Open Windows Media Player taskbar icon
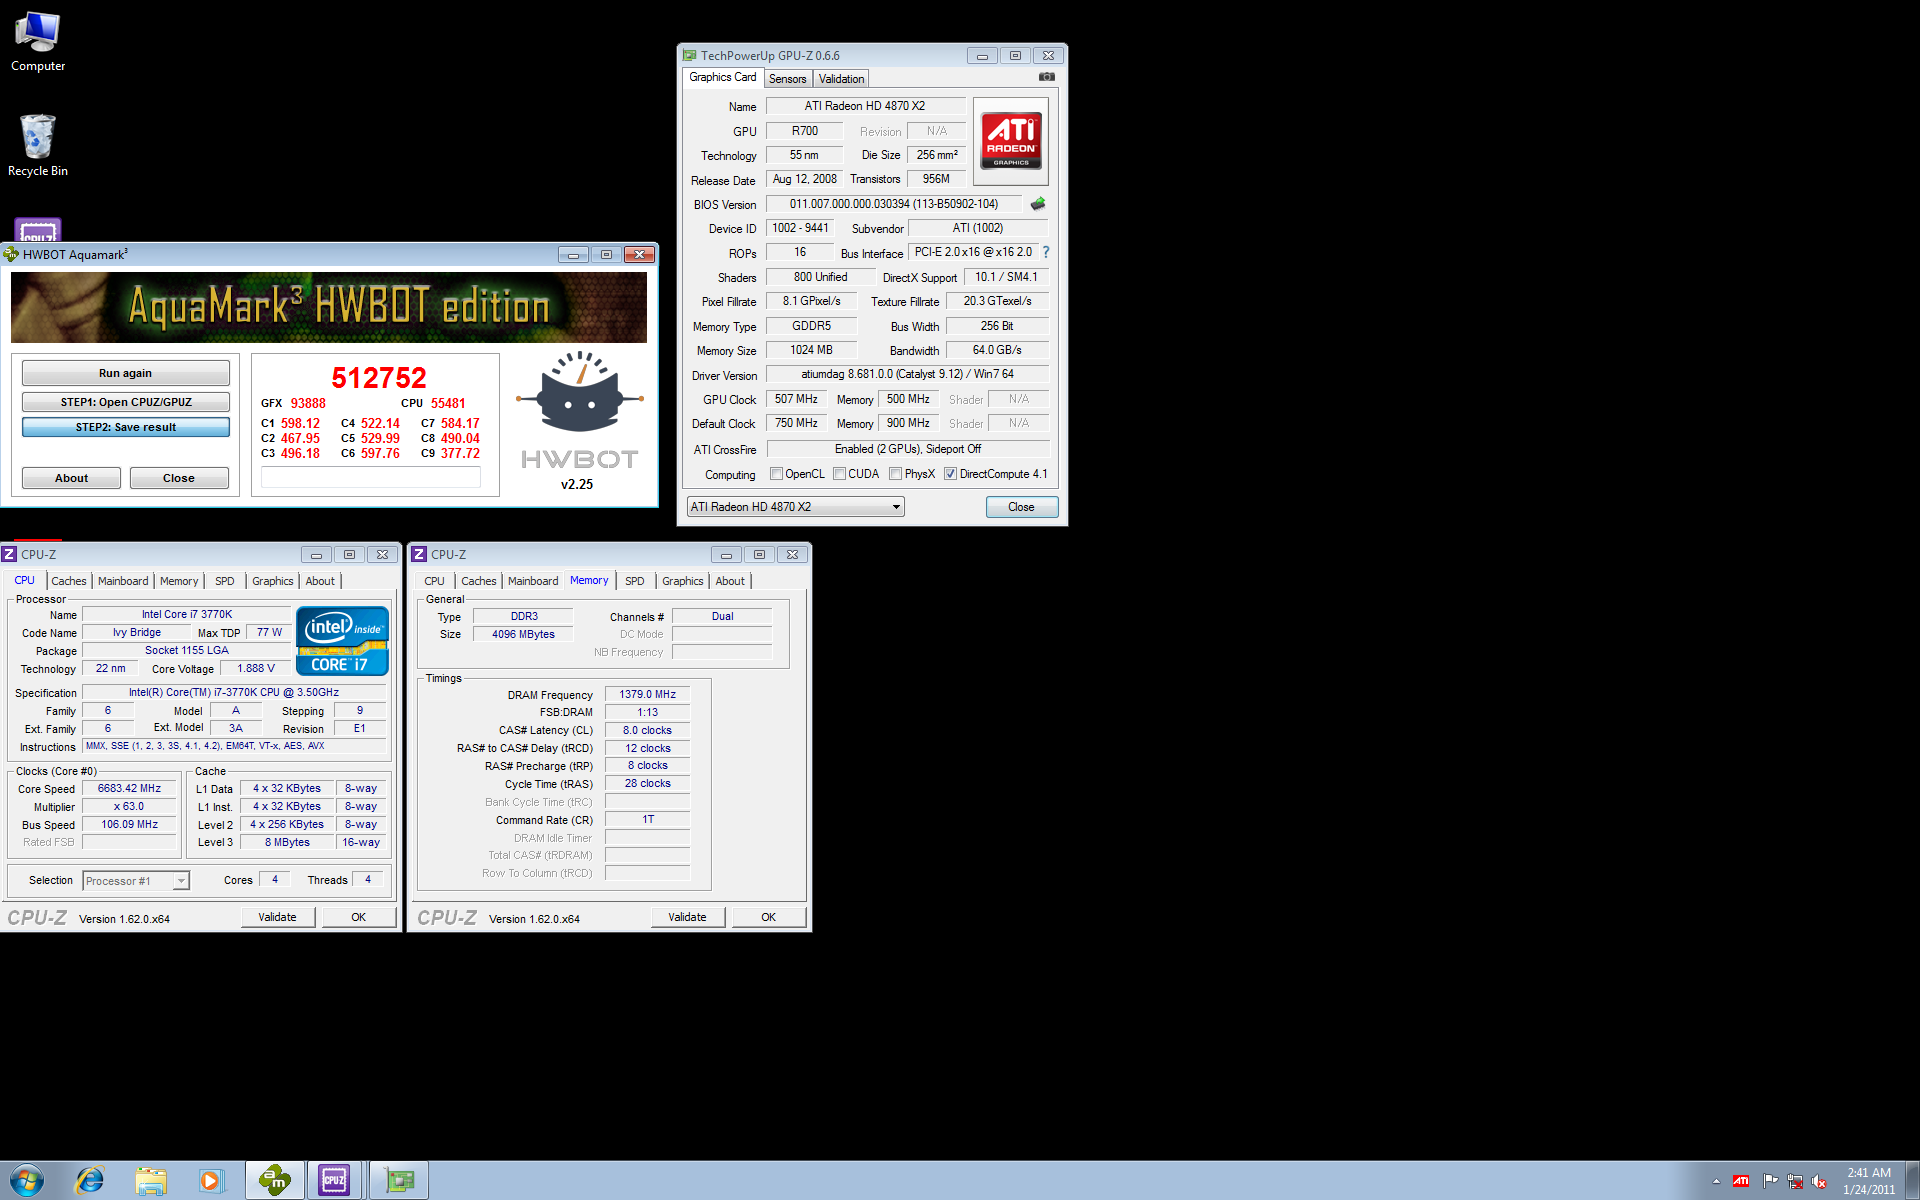 pyautogui.click(x=211, y=1181)
